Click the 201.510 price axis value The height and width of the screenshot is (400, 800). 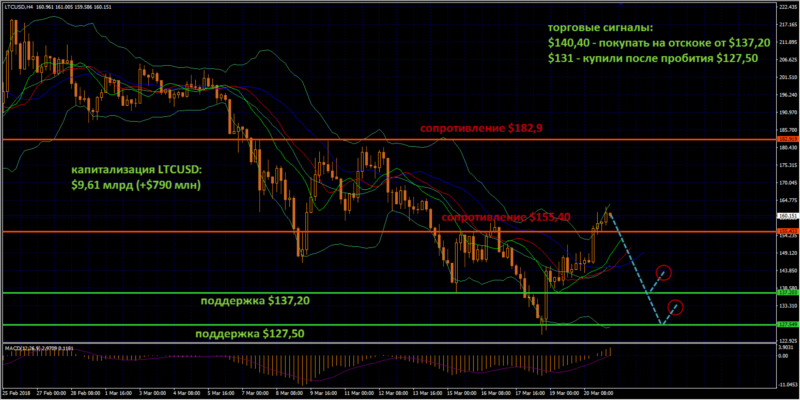786,77
